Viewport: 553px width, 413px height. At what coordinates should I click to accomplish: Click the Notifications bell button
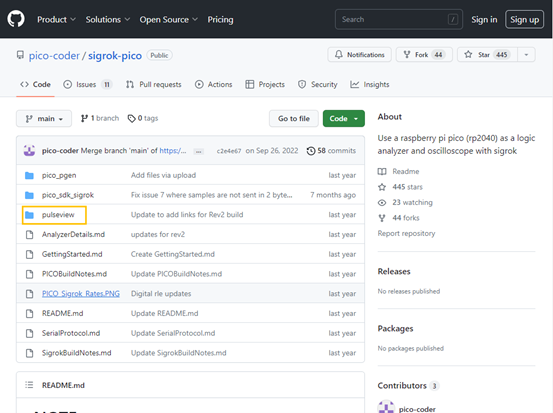pos(359,55)
